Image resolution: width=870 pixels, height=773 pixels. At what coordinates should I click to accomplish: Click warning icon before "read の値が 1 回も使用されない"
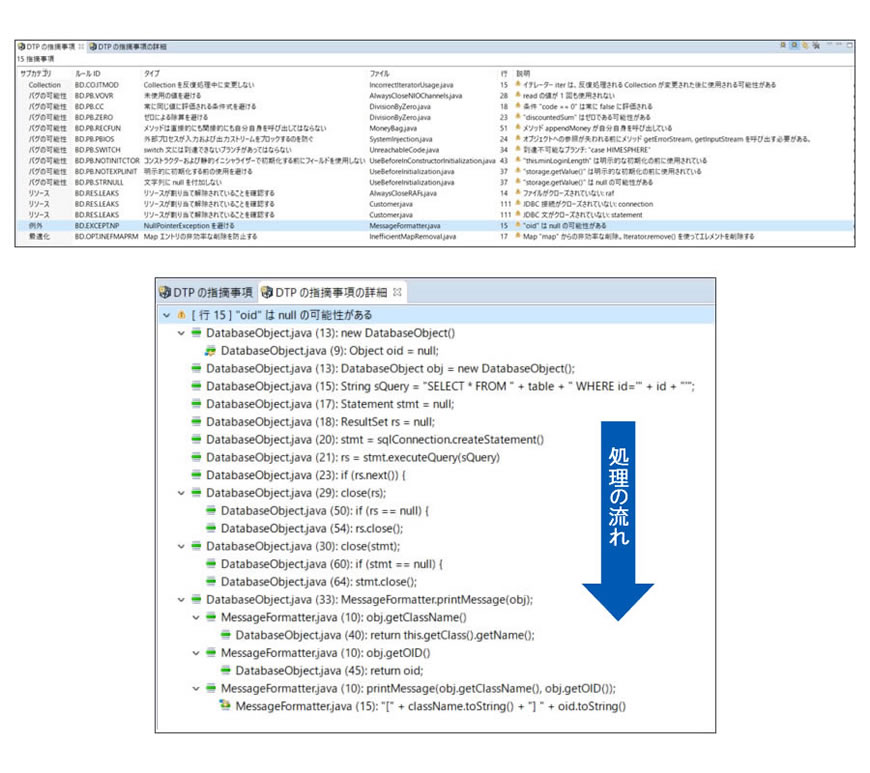point(518,95)
